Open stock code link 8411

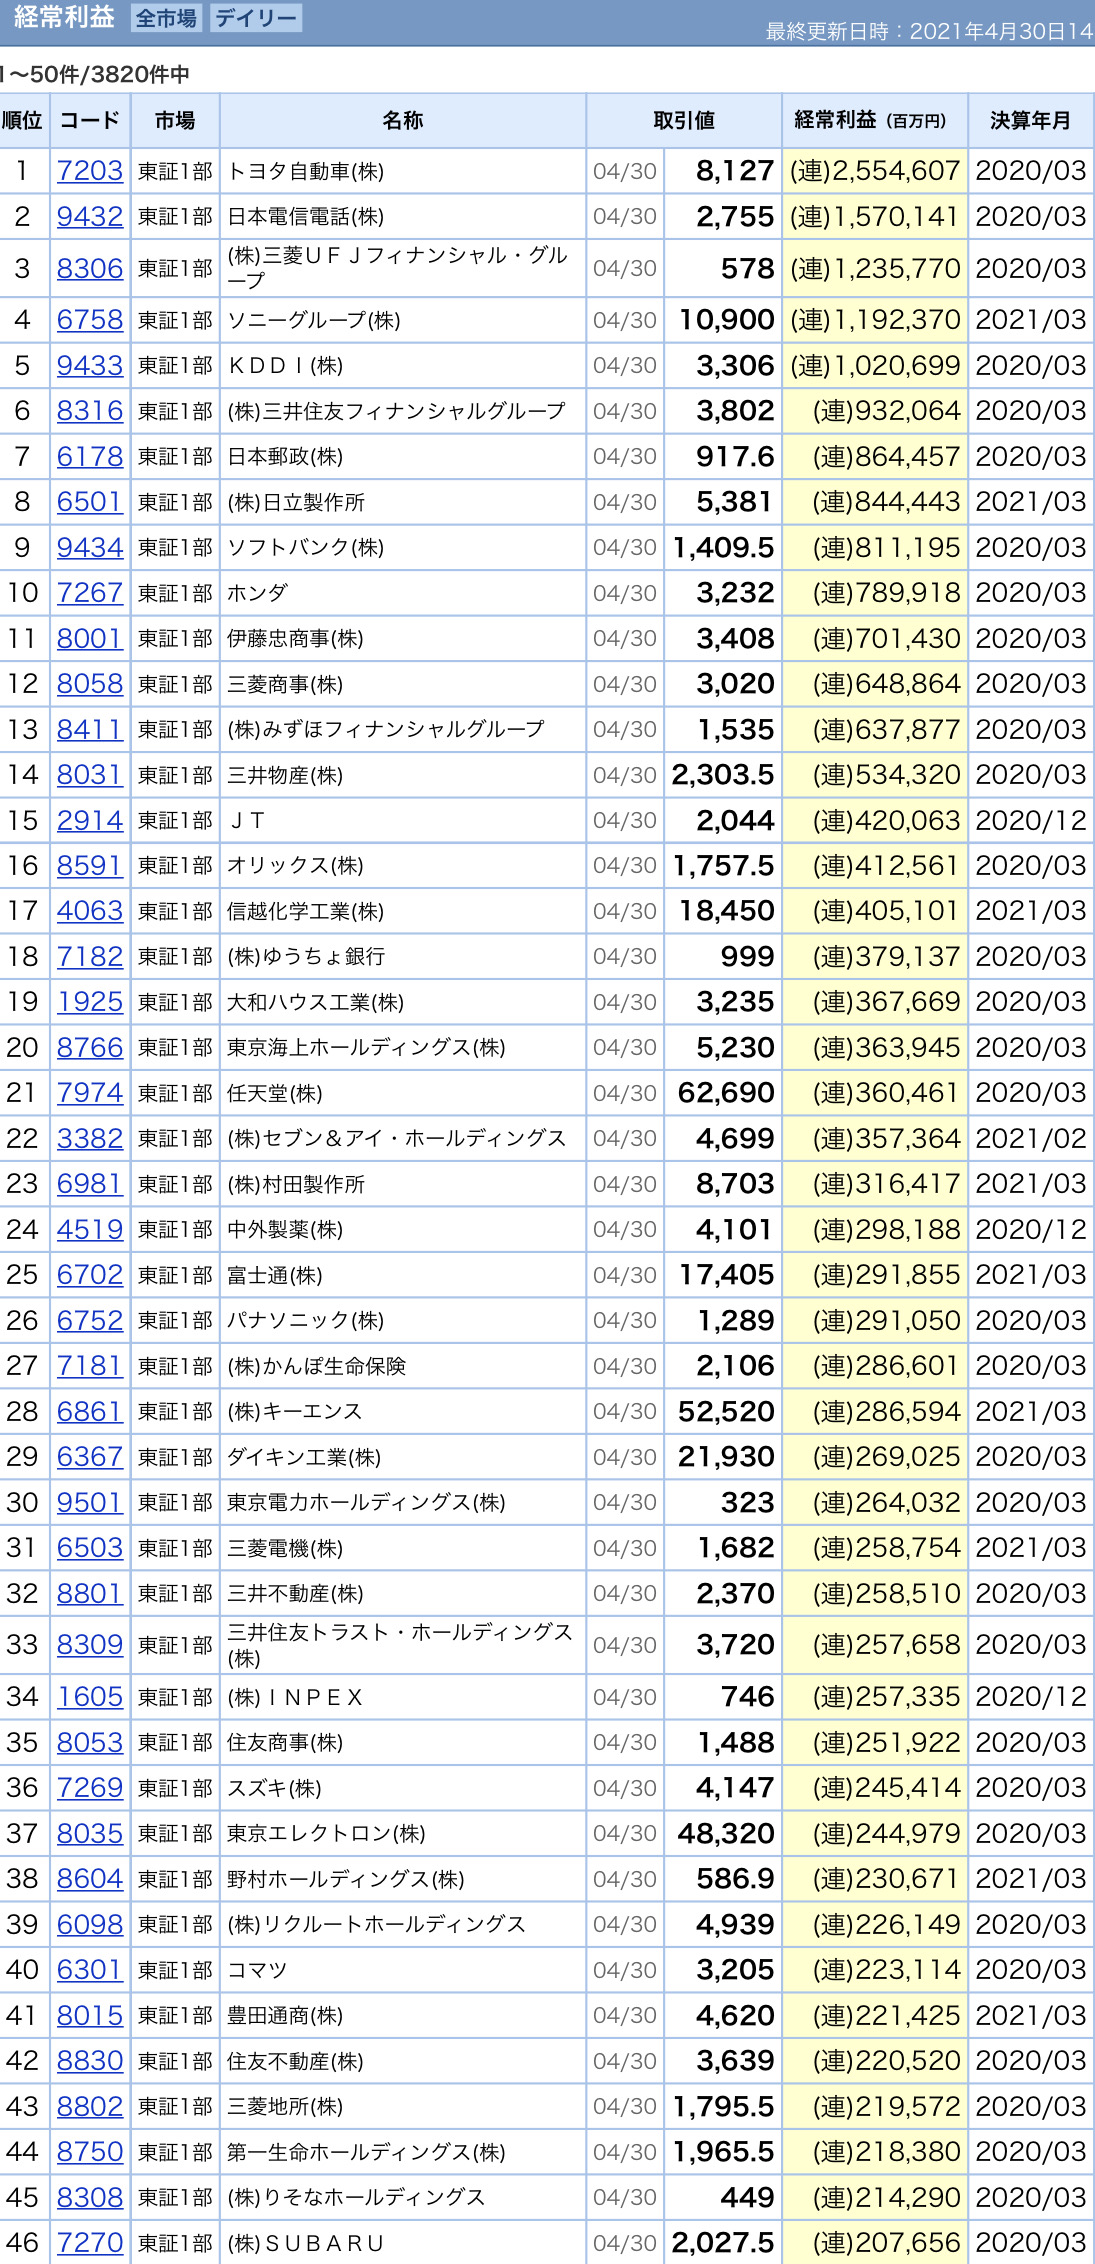point(90,729)
